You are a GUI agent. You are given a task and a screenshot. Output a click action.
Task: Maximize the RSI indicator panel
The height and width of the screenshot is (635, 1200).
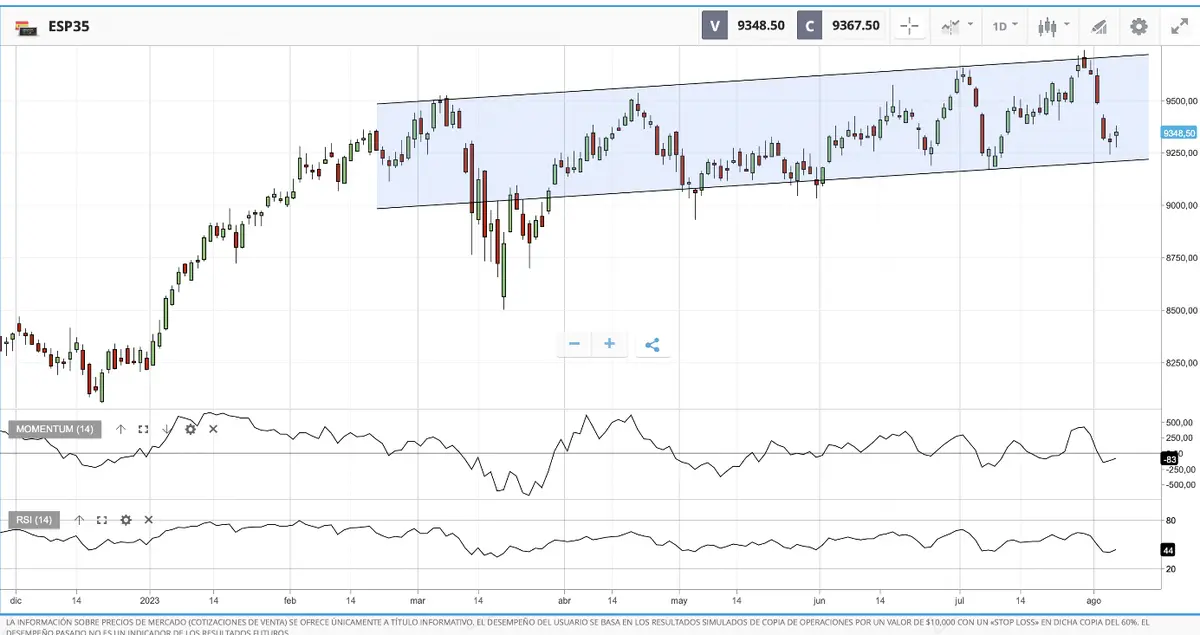coord(102,520)
